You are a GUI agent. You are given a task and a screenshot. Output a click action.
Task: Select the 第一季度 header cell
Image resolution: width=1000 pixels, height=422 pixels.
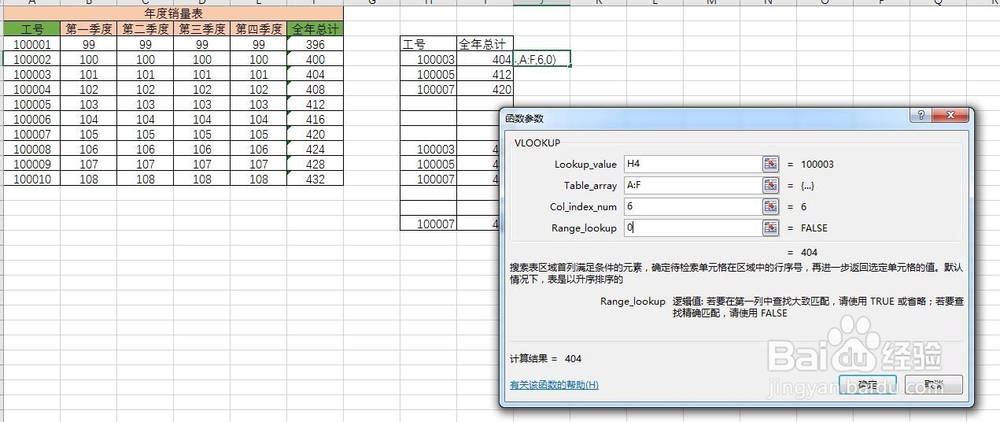pos(89,29)
